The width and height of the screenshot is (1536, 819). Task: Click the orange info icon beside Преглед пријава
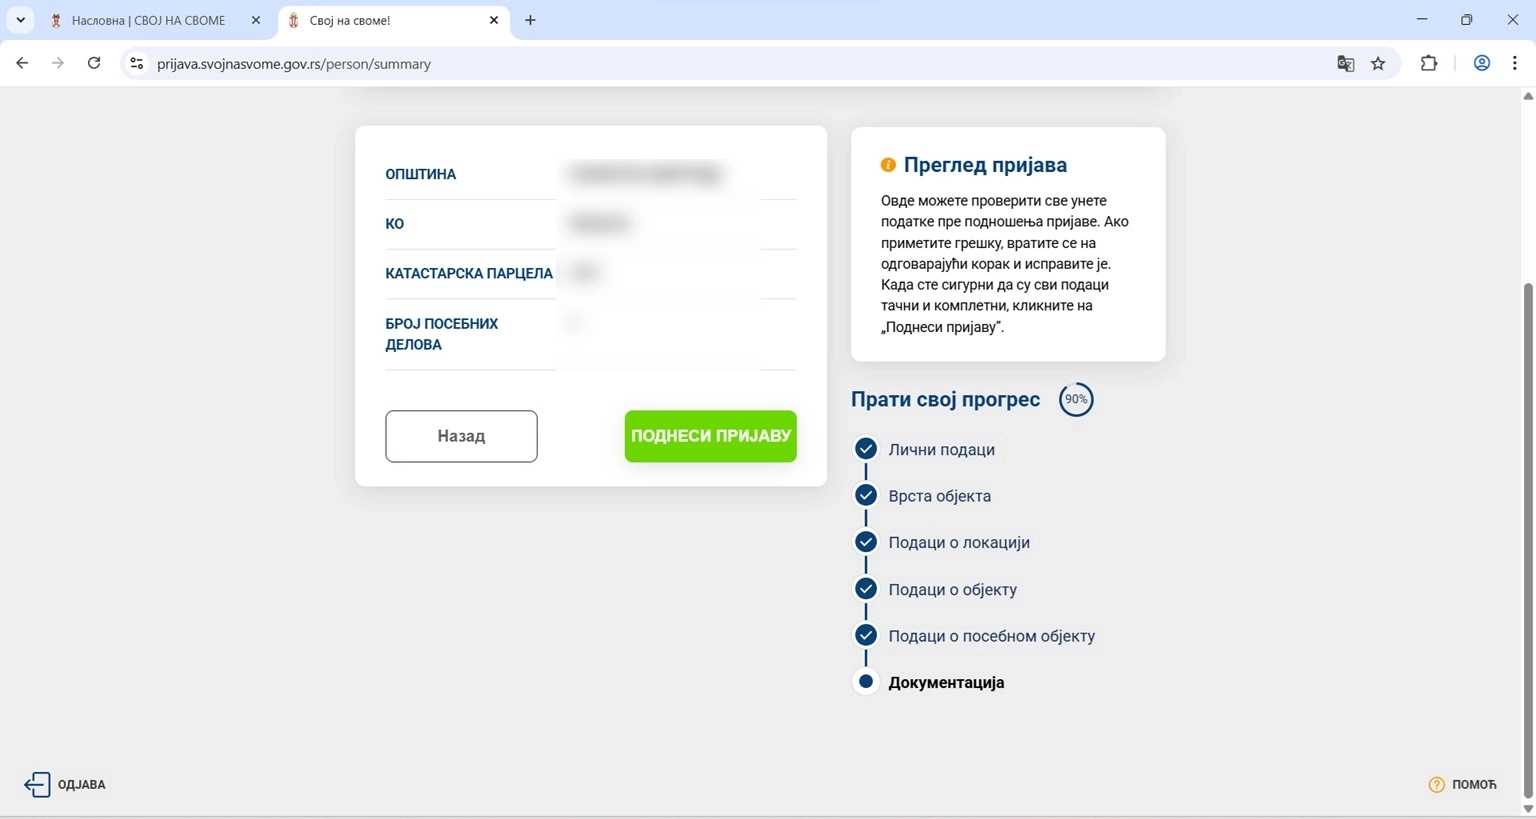click(x=888, y=165)
